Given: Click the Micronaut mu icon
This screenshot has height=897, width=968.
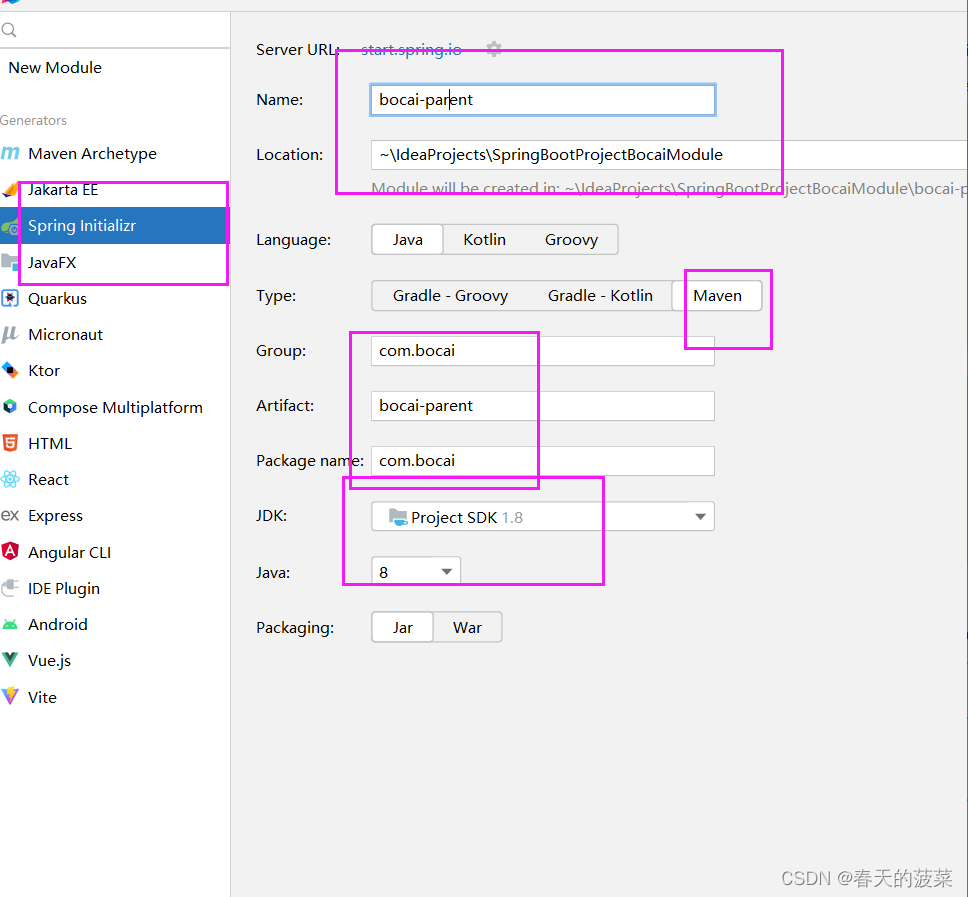Looking at the screenshot, I should [10, 335].
